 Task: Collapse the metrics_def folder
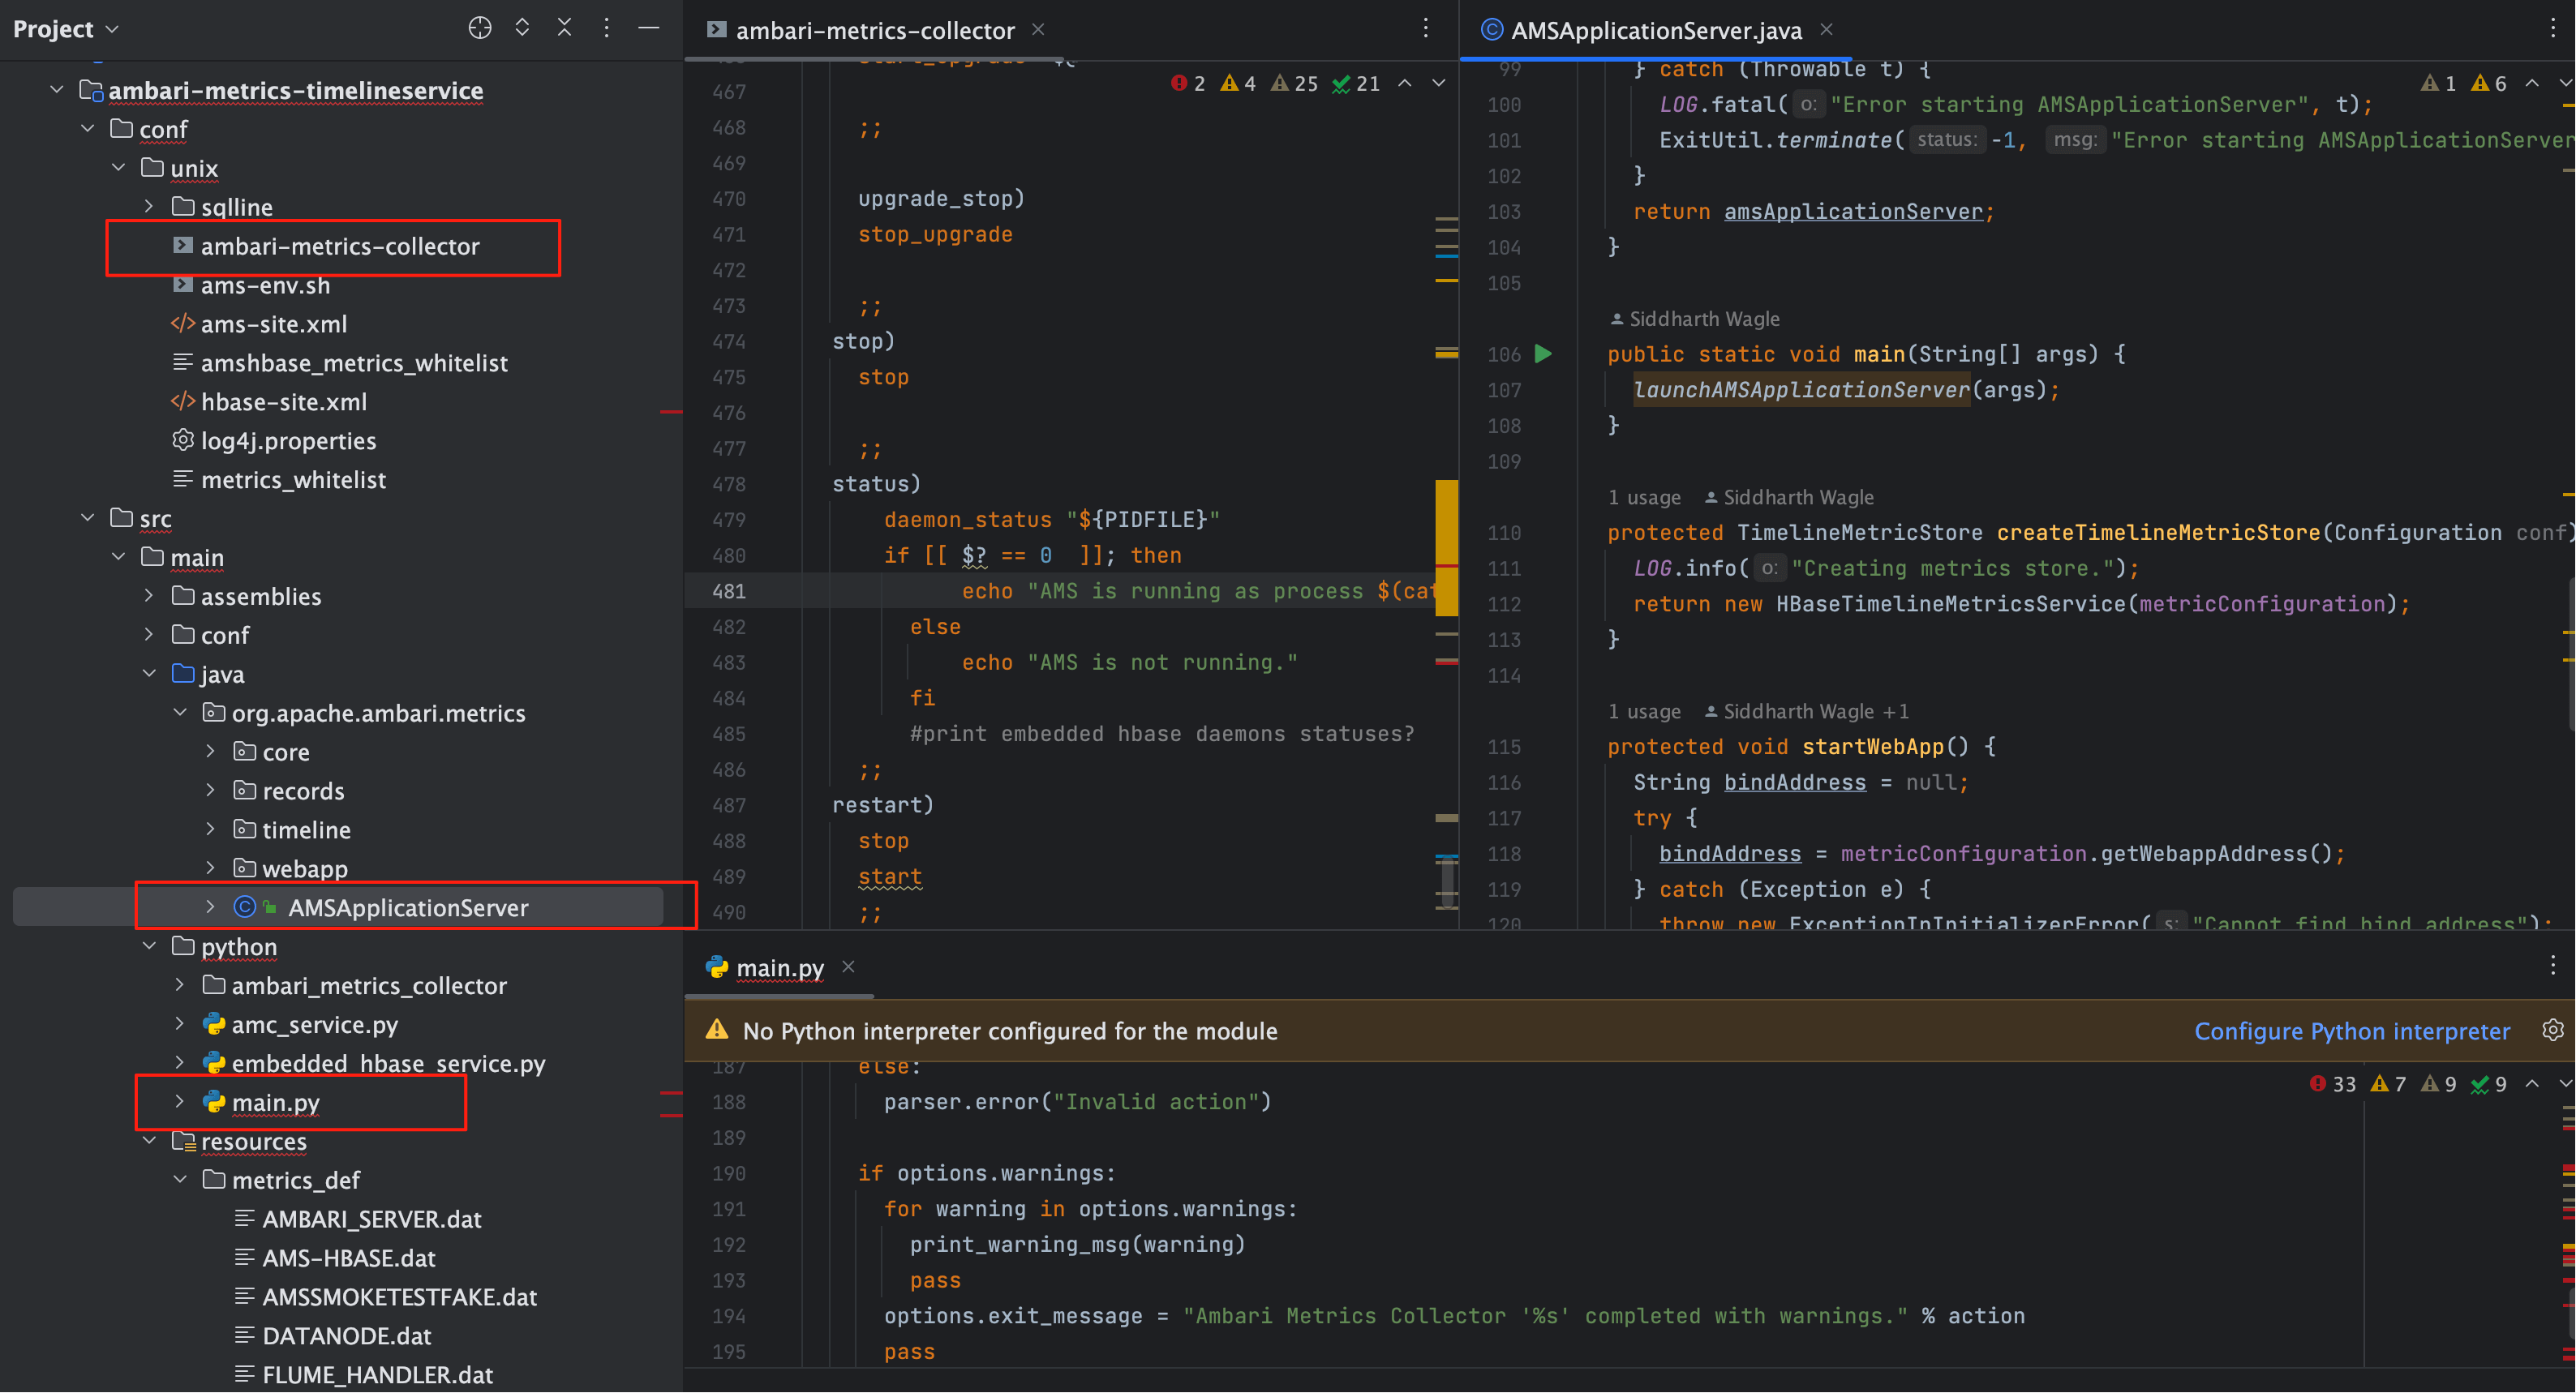(x=180, y=1180)
